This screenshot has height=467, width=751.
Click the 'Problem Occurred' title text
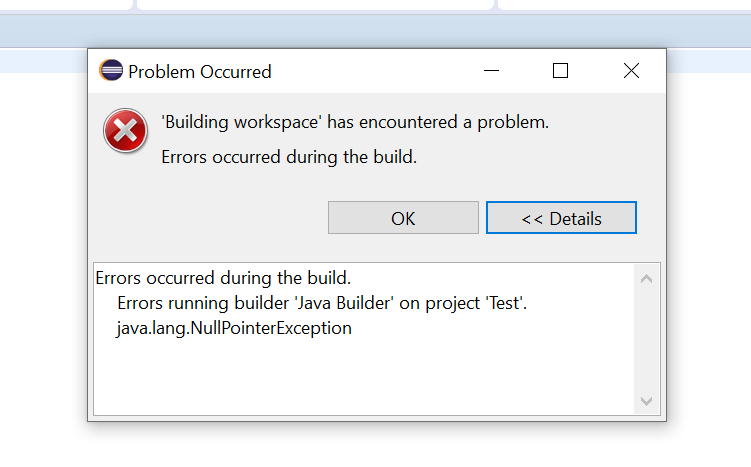tap(200, 72)
